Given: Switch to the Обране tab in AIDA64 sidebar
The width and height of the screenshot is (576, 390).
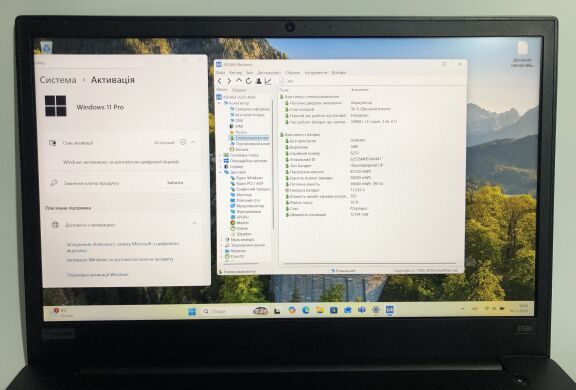Looking at the screenshot, I should [239, 90].
